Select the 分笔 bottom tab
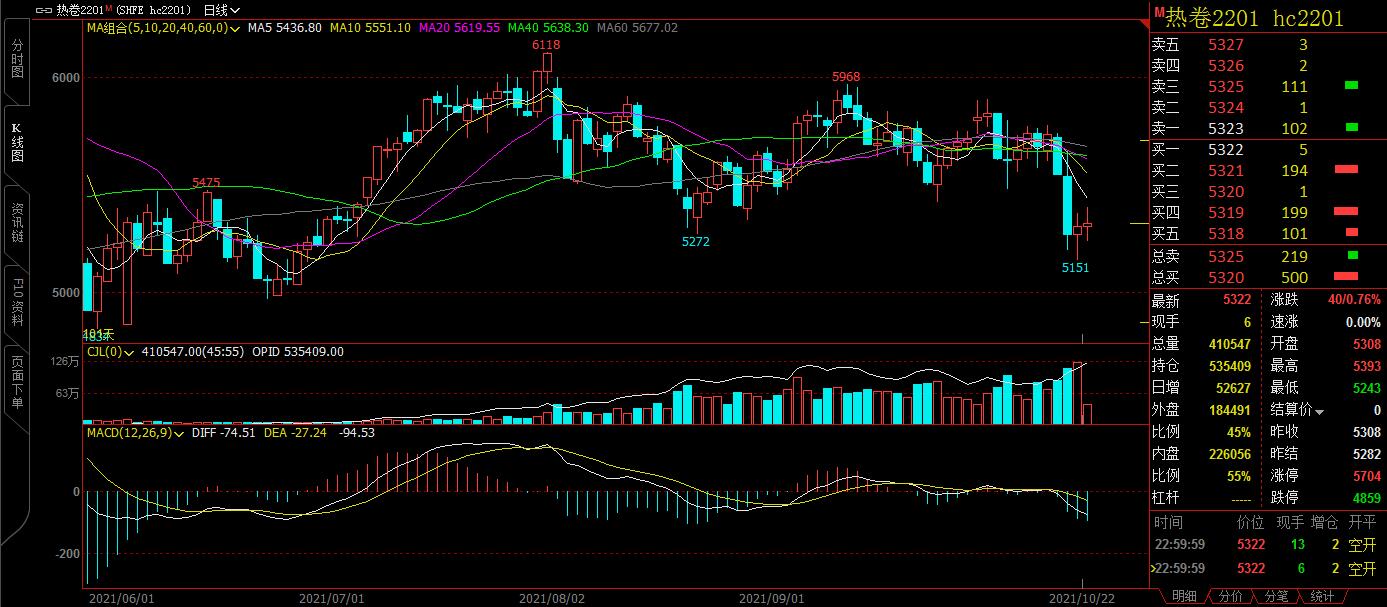This screenshot has width=1387, height=607. 1276,596
